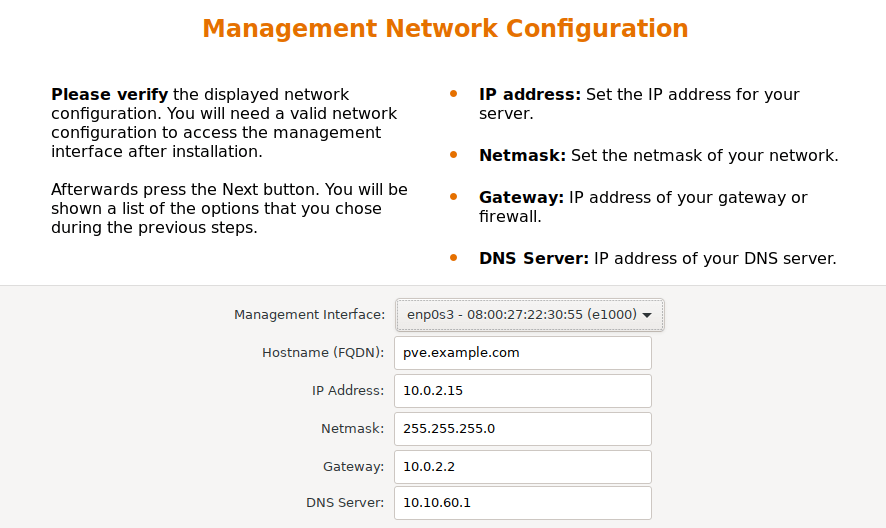
Task: Open the Management Interface dropdown
Action: click(x=529, y=315)
